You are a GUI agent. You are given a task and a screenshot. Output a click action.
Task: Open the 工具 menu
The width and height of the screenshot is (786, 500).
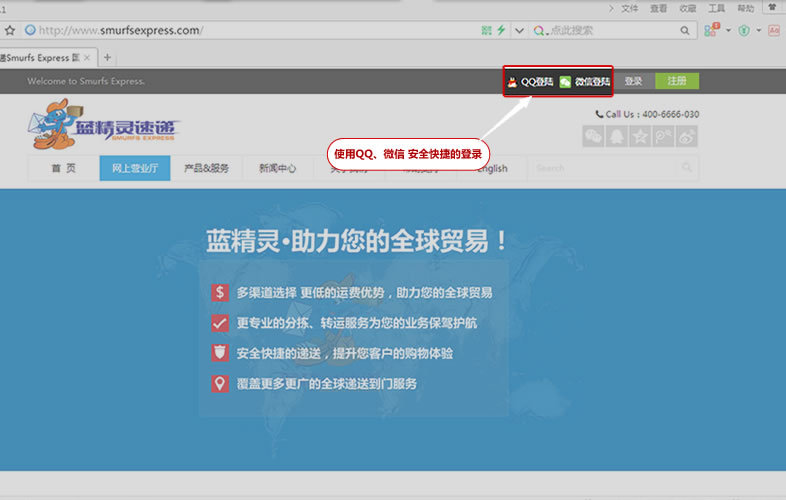717,9
